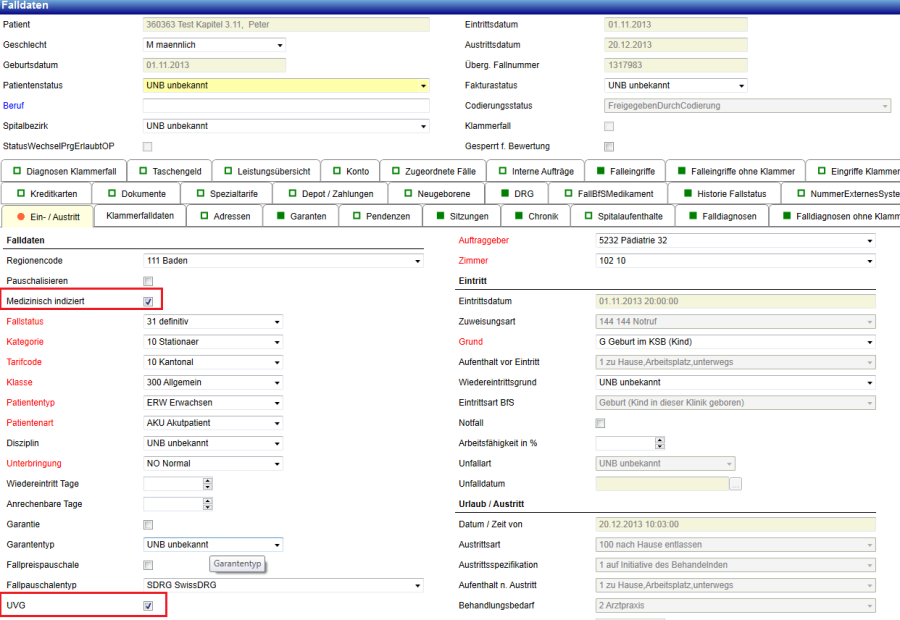
Task: Open the Patientenart dropdown
Action: [x=213, y=423]
